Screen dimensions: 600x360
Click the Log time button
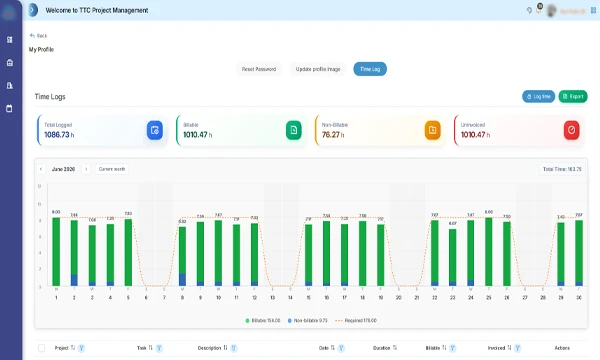pos(538,96)
